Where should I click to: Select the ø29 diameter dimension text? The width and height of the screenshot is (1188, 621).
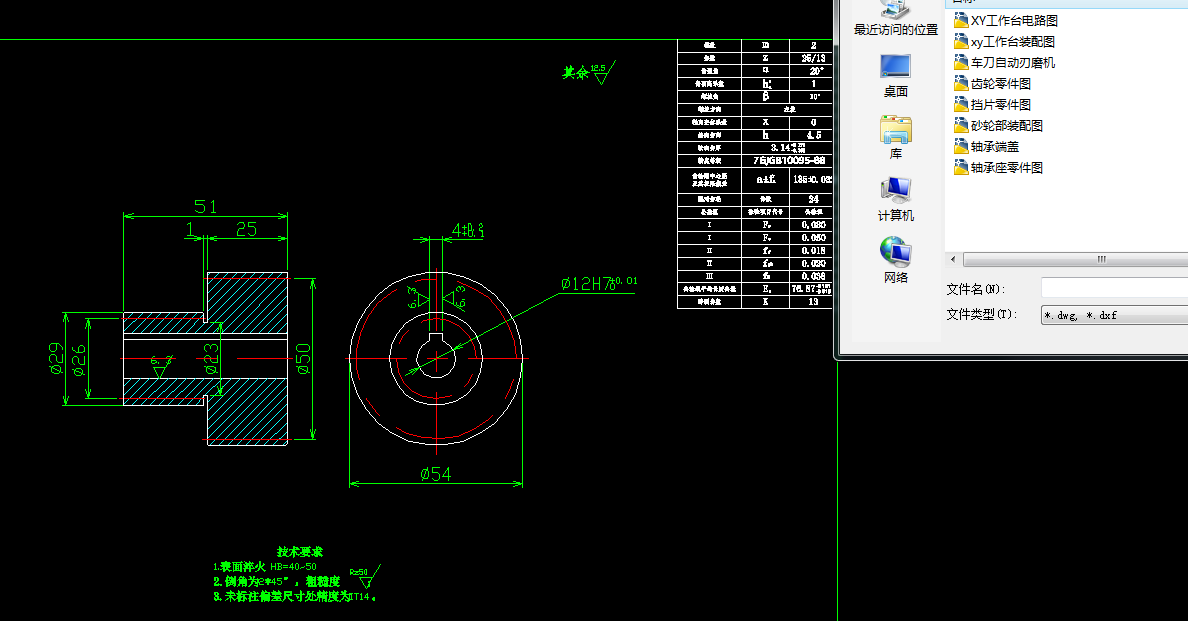point(56,358)
